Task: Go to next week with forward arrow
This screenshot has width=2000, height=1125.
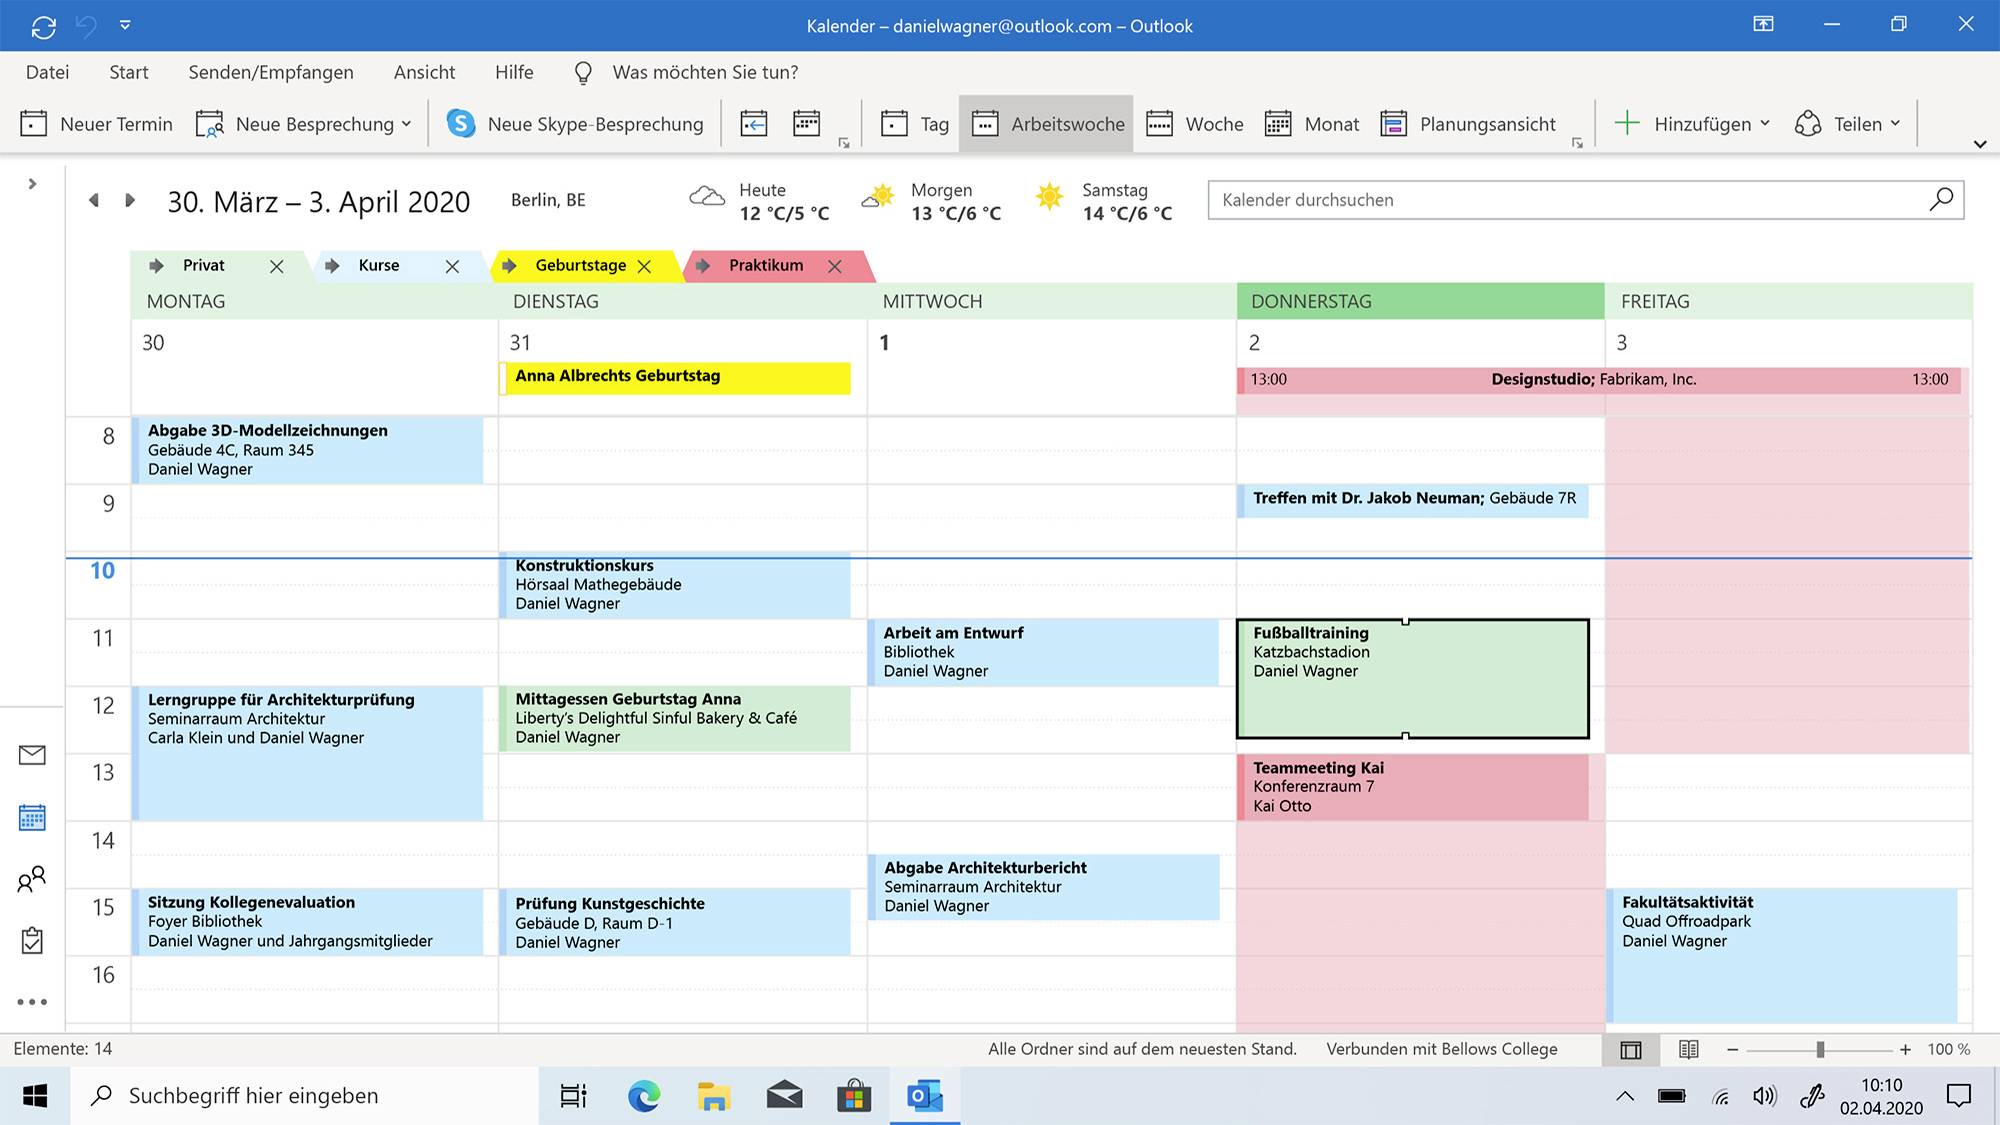Action: pyautogui.click(x=129, y=200)
